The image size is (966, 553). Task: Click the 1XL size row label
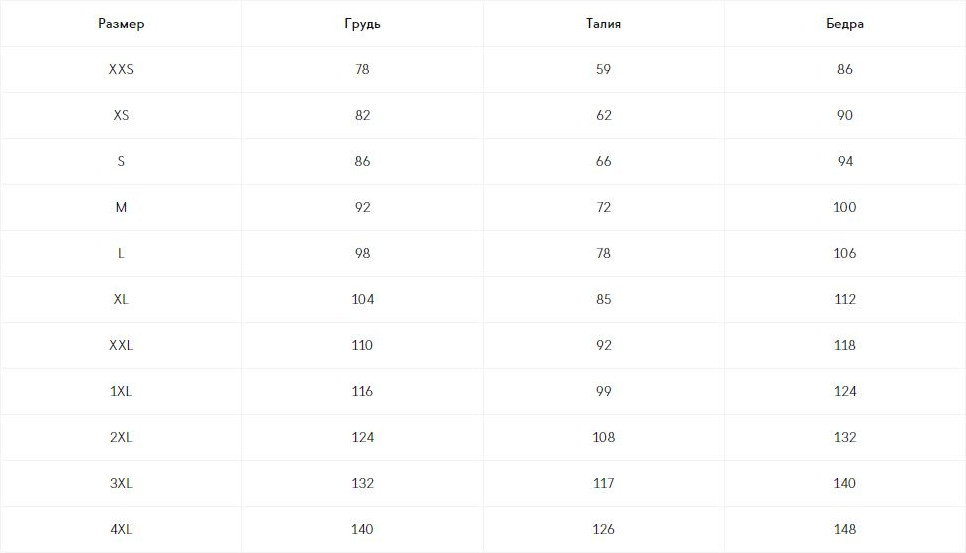121,392
